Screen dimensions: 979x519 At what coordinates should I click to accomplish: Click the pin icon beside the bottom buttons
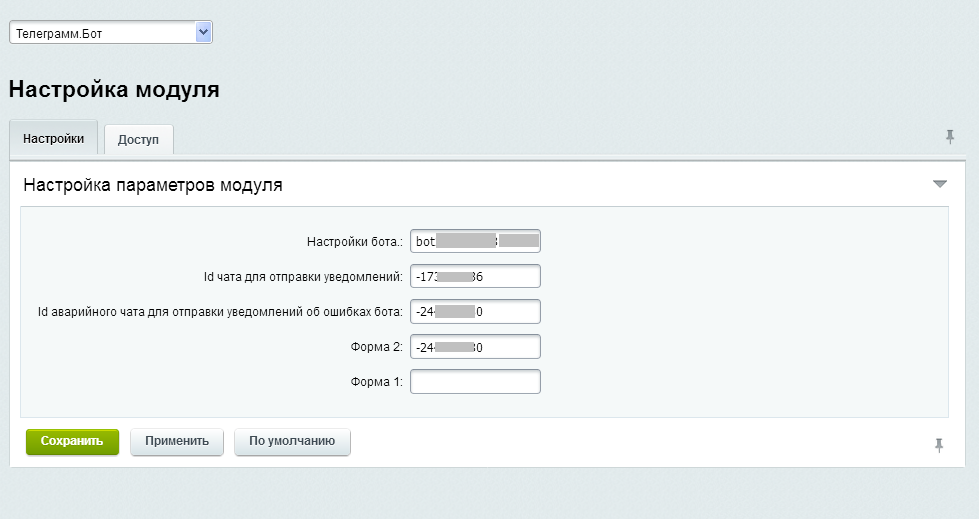[938, 445]
